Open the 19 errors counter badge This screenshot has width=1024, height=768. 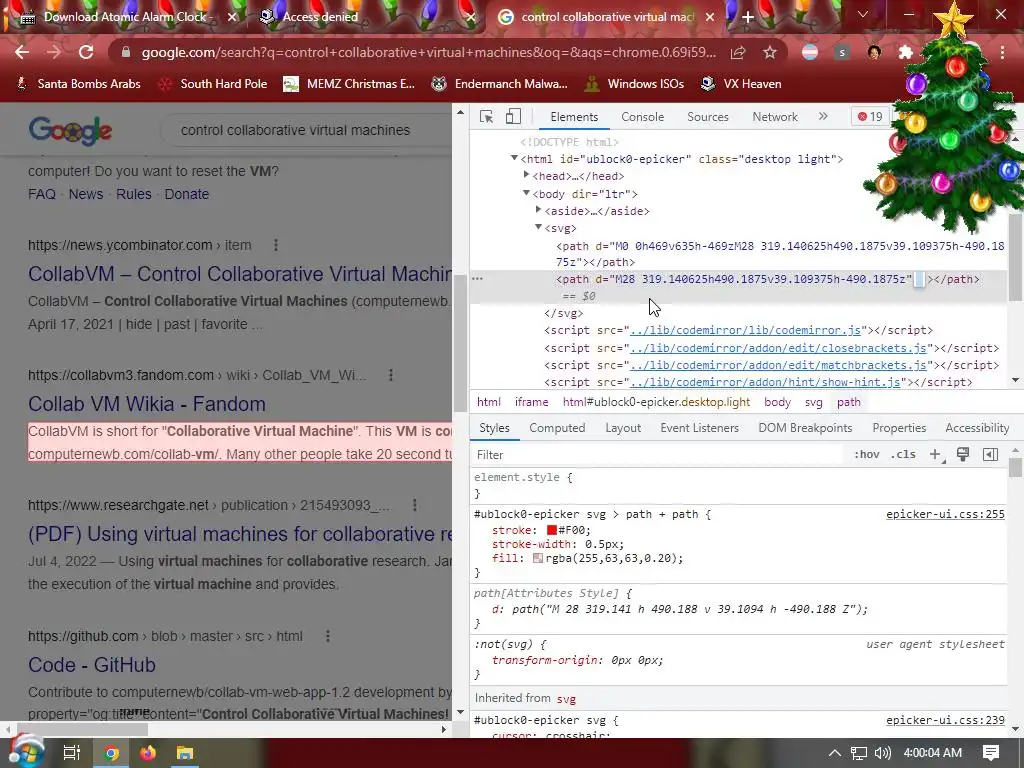pyautogui.click(x=871, y=117)
